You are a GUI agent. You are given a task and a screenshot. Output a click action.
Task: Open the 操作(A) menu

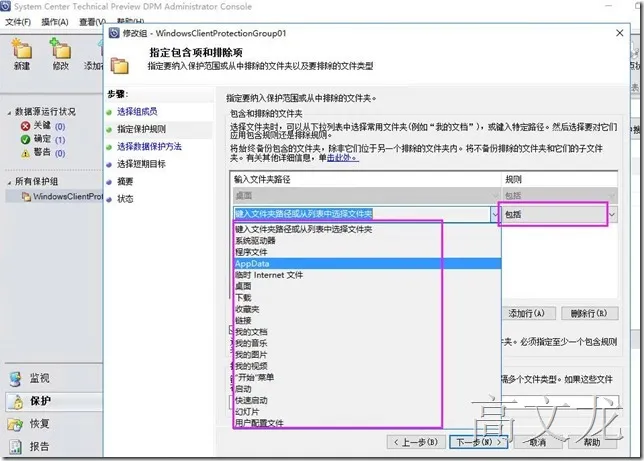(x=54, y=22)
